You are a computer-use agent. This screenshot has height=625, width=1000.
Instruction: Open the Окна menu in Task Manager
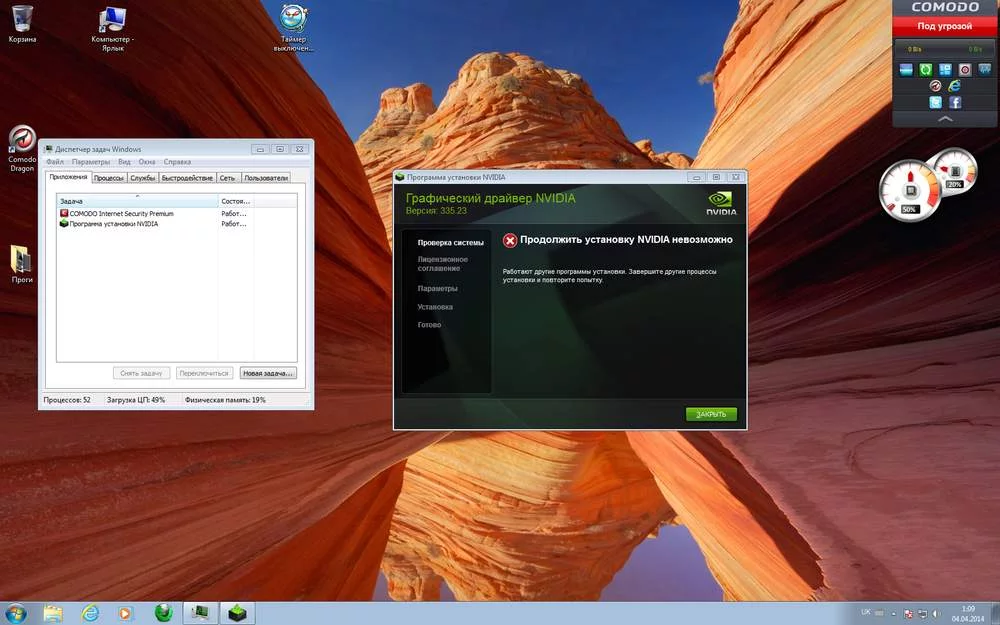[147, 162]
